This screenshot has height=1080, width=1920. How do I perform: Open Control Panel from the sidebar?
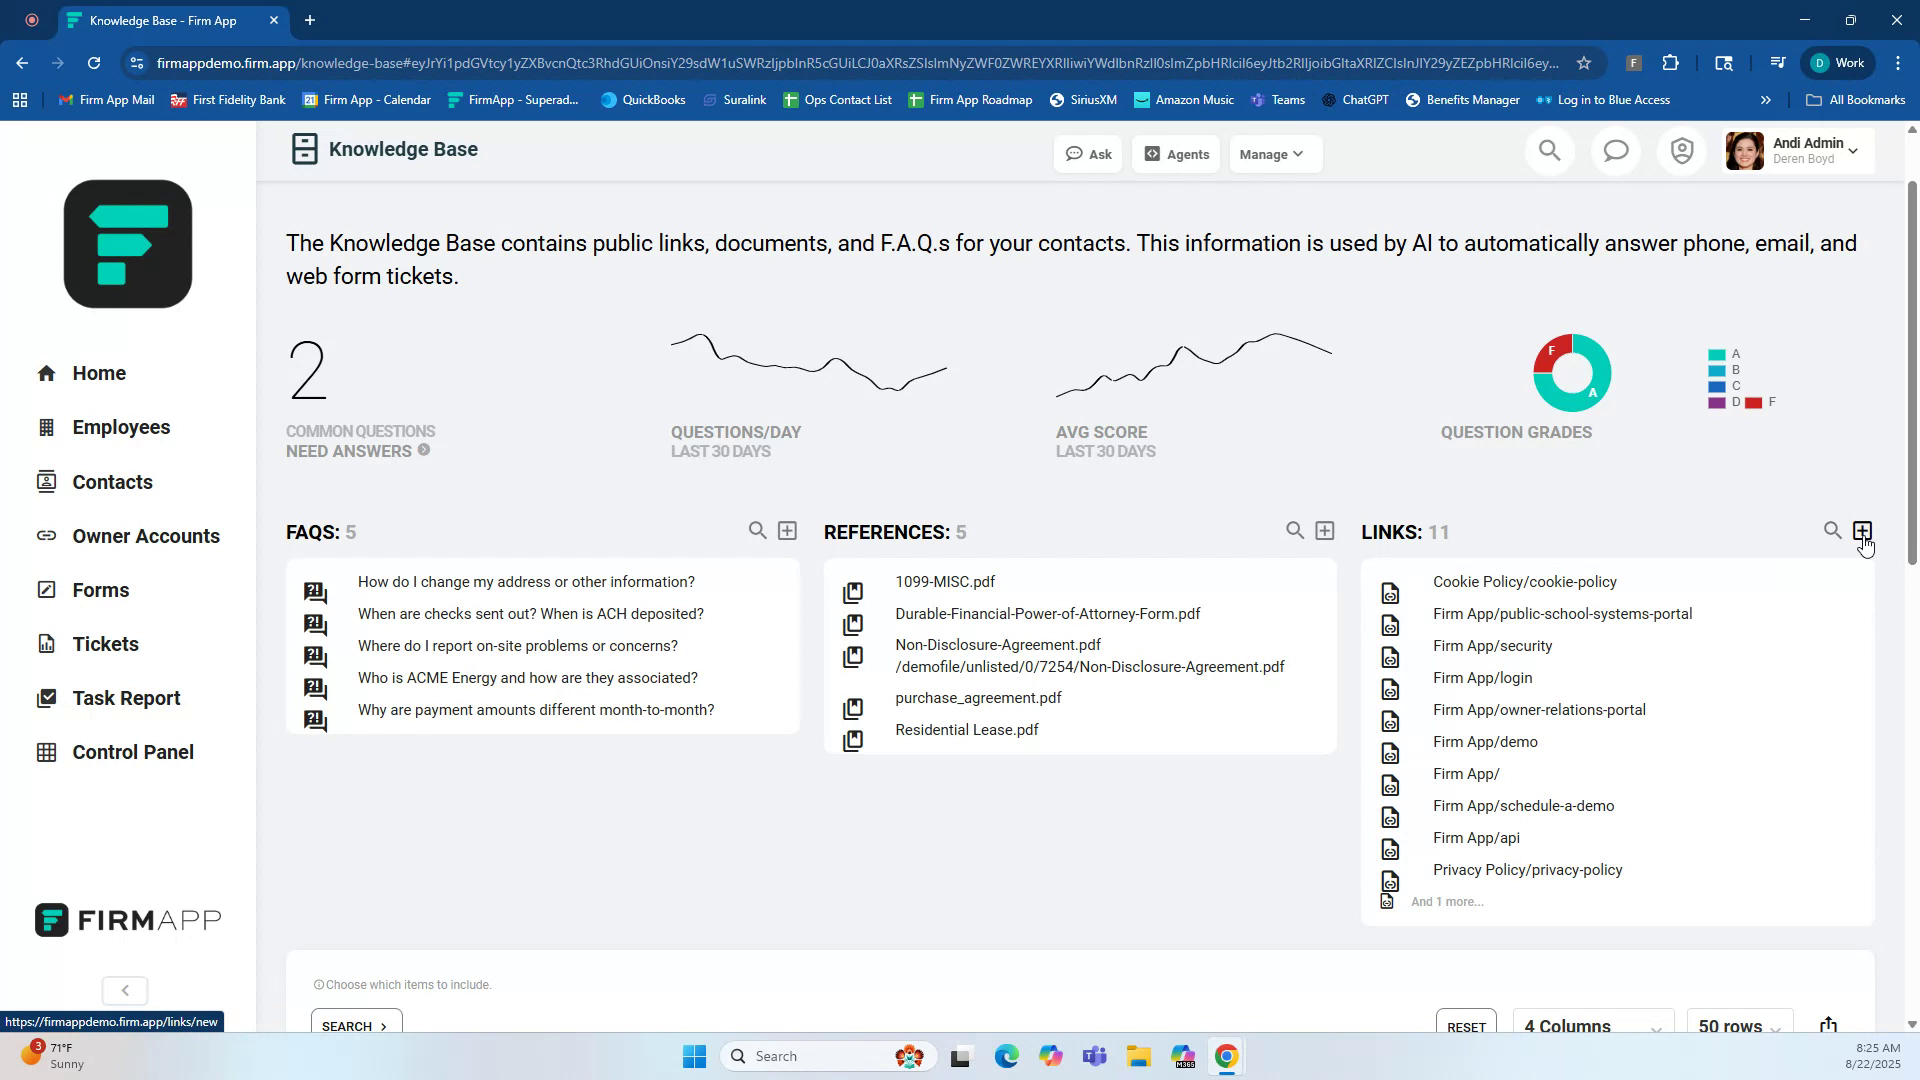[x=131, y=751]
